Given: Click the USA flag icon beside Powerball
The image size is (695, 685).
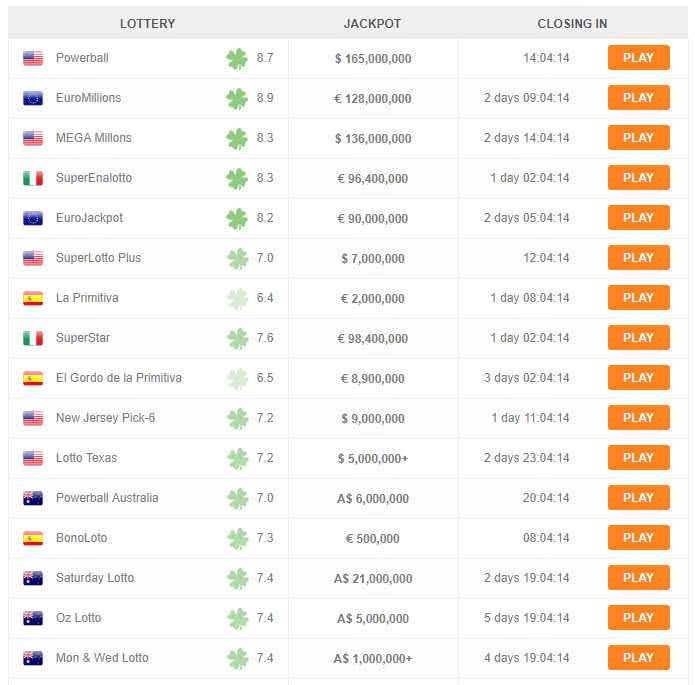Looking at the screenshot, I should click(x=33, y=58).
